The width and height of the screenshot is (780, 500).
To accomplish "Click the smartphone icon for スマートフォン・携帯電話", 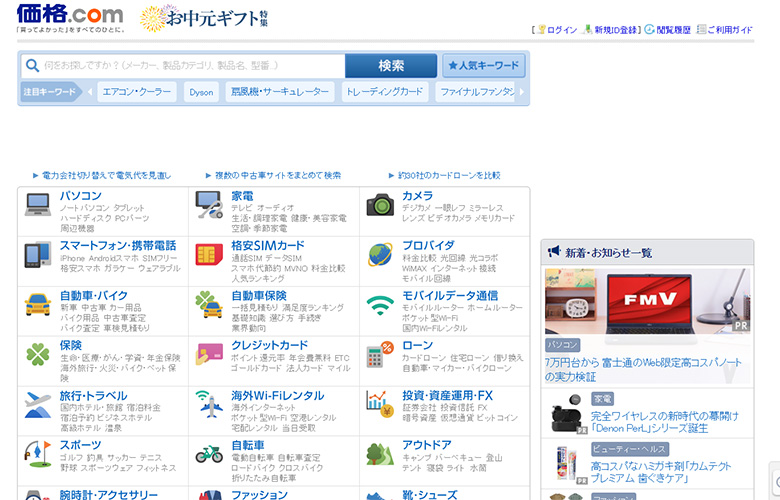I will [38, 255].
